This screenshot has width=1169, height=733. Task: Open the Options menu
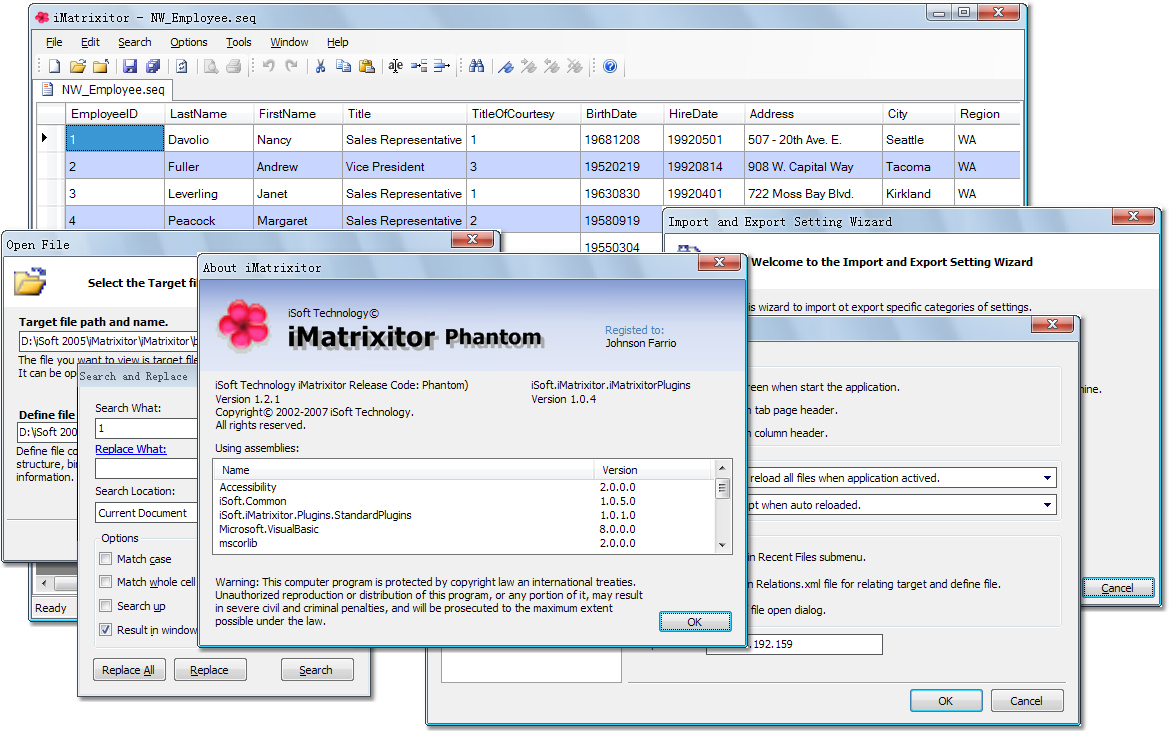tap(189, 43)
